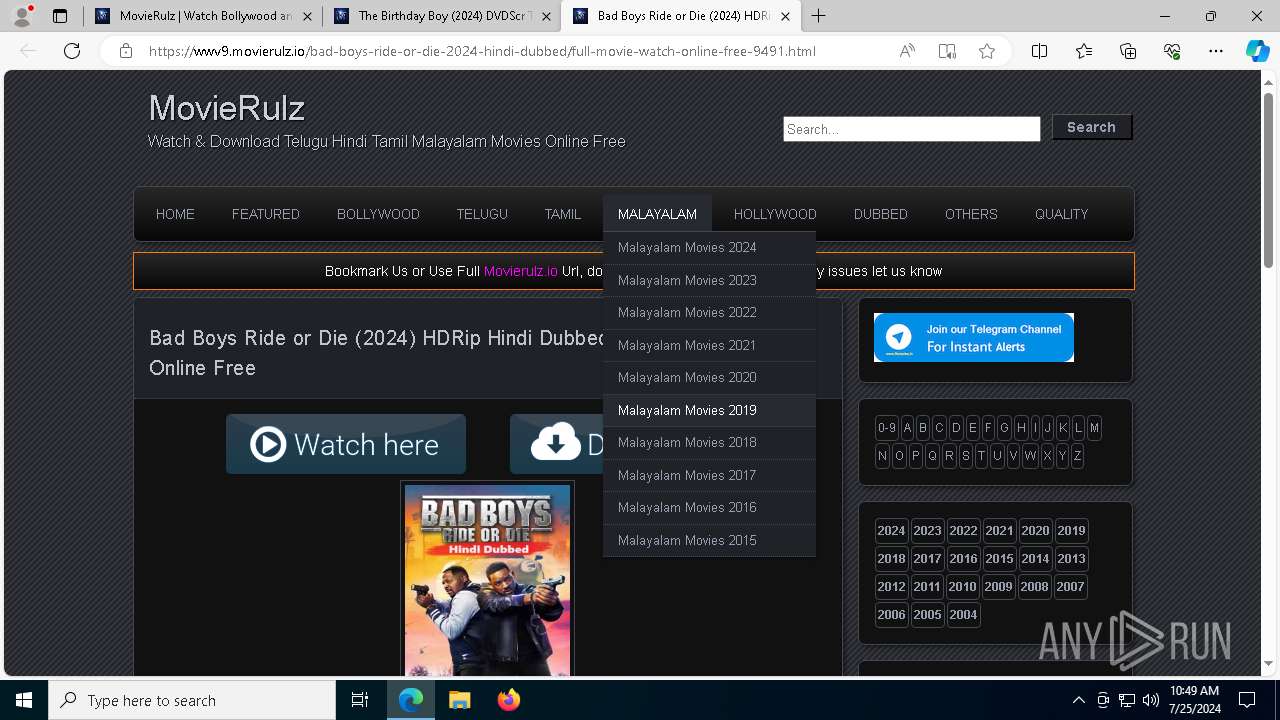Open the Movierulz.io link in notice
Viewport: 1280px width, 720px height.
click(x=520, y=271)
